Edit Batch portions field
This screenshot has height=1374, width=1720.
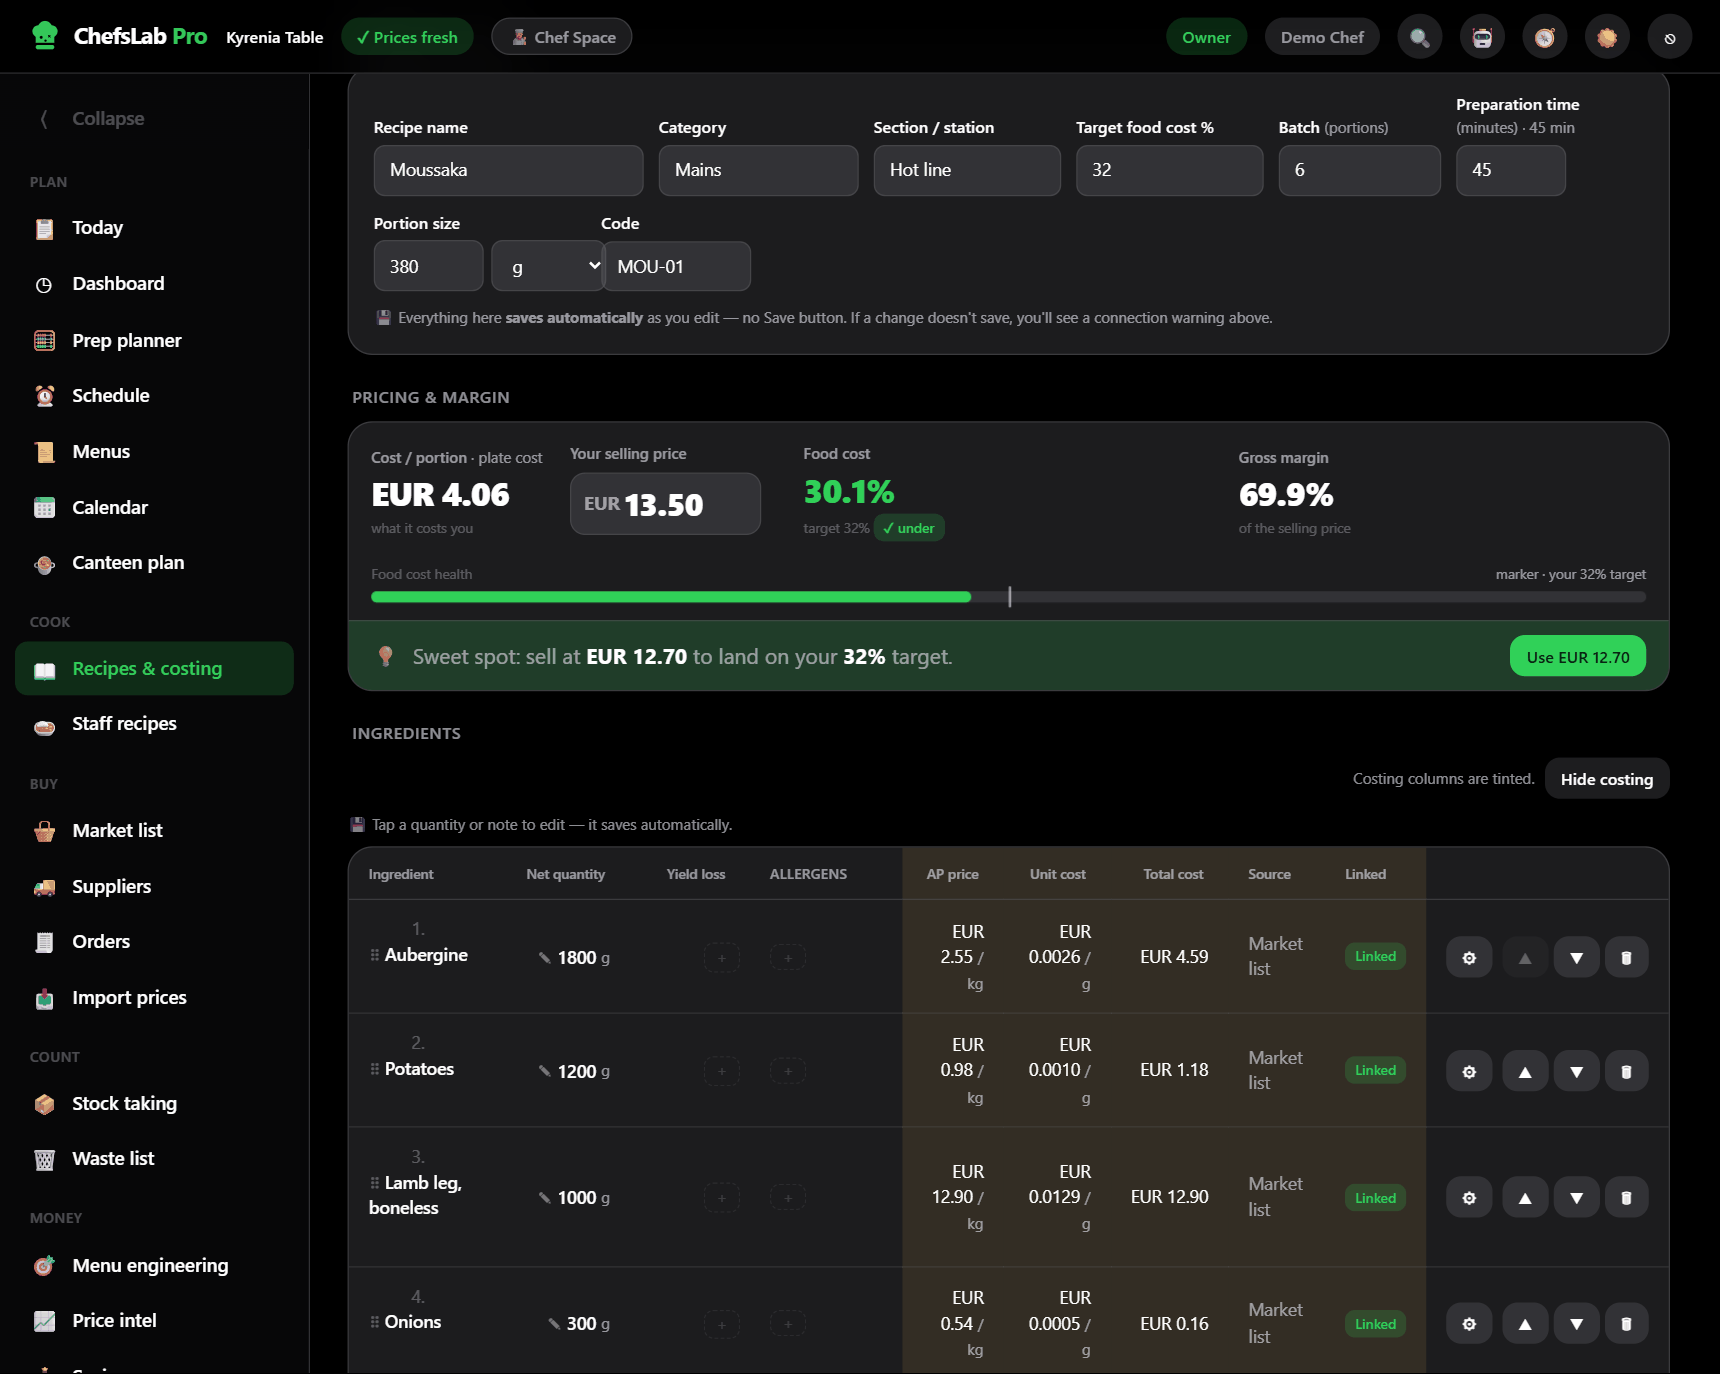tap(1359, 170)
